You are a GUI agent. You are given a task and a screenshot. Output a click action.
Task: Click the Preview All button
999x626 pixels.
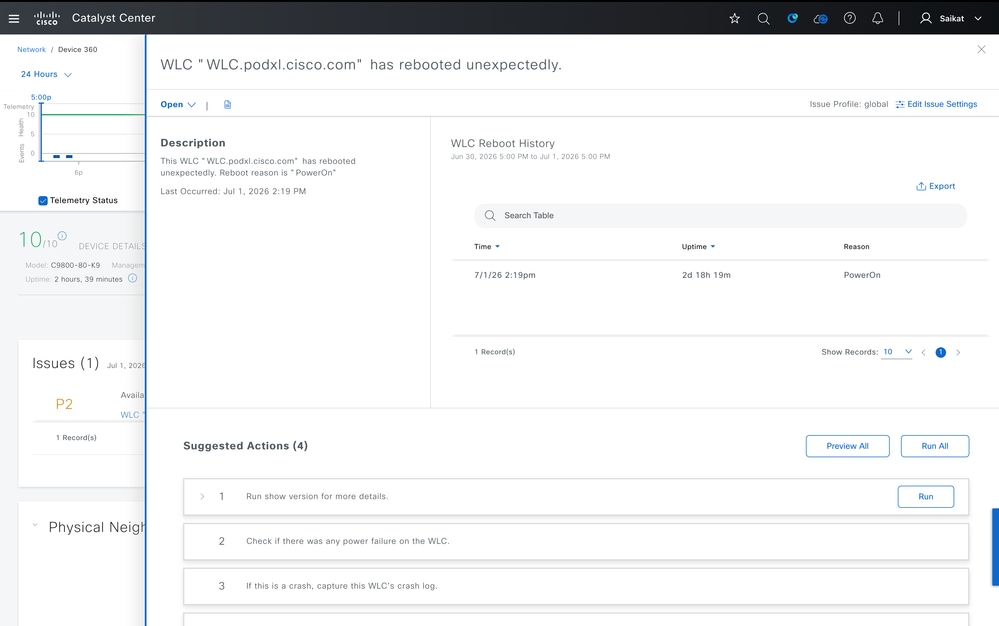pos(847,446)
